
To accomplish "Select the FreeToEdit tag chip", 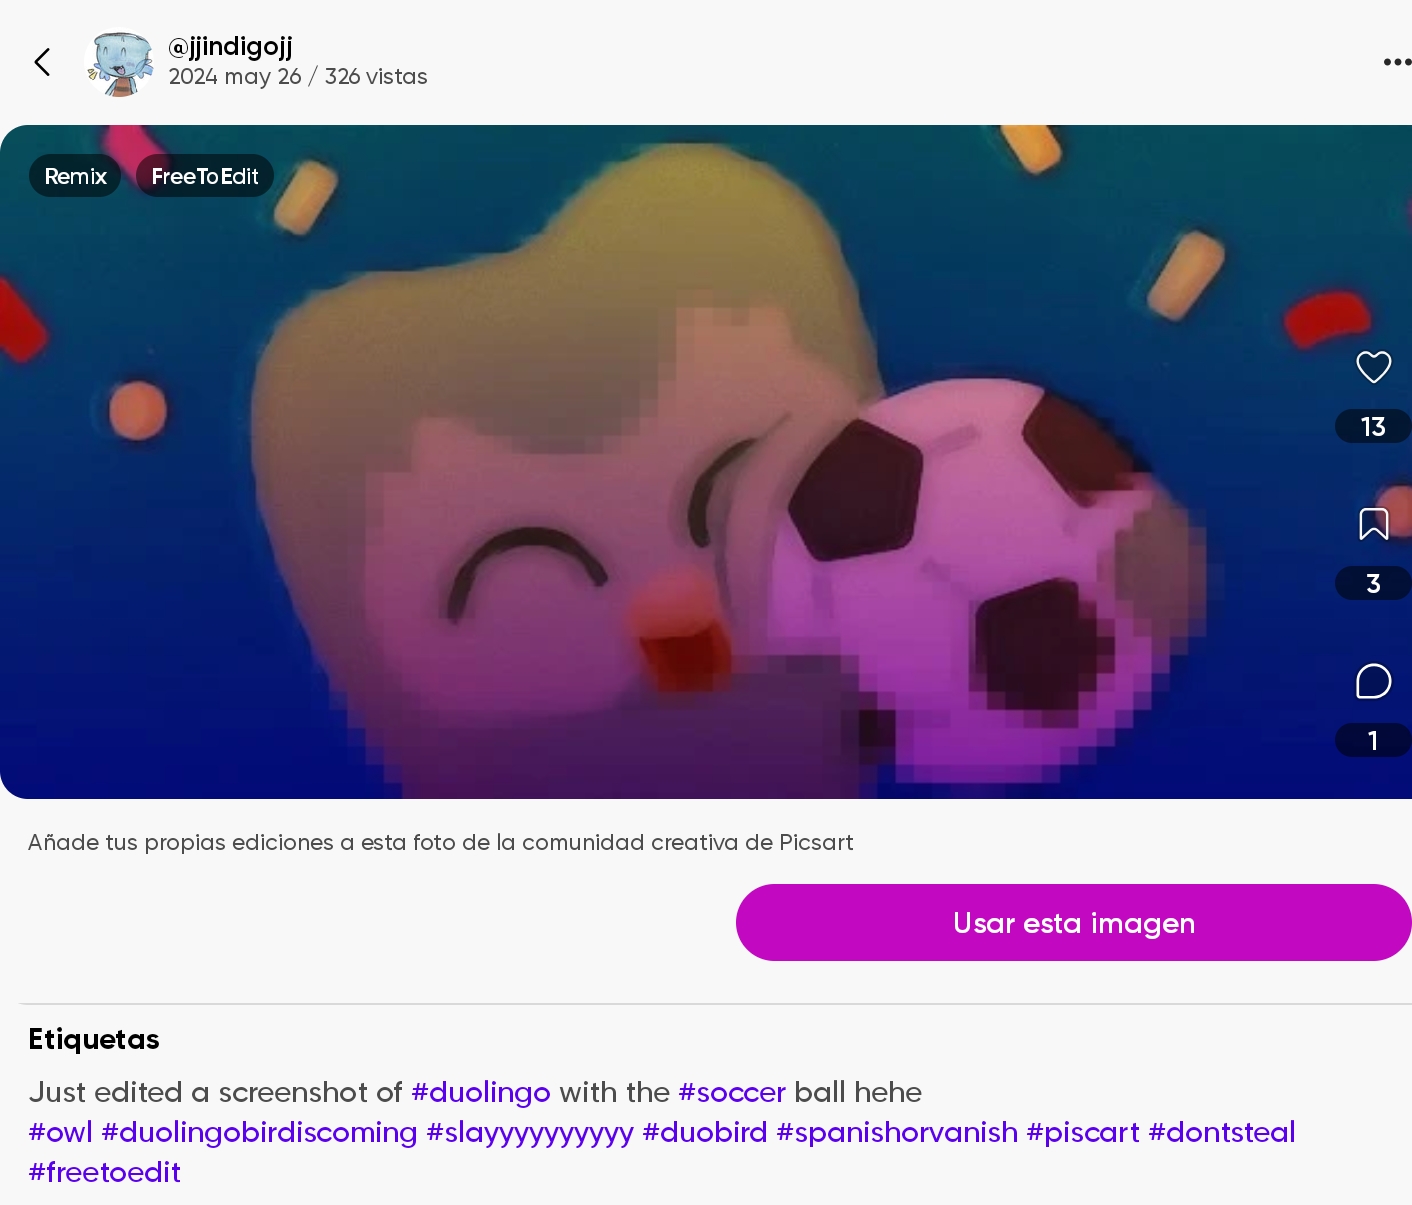I will (x=205, y=176).
